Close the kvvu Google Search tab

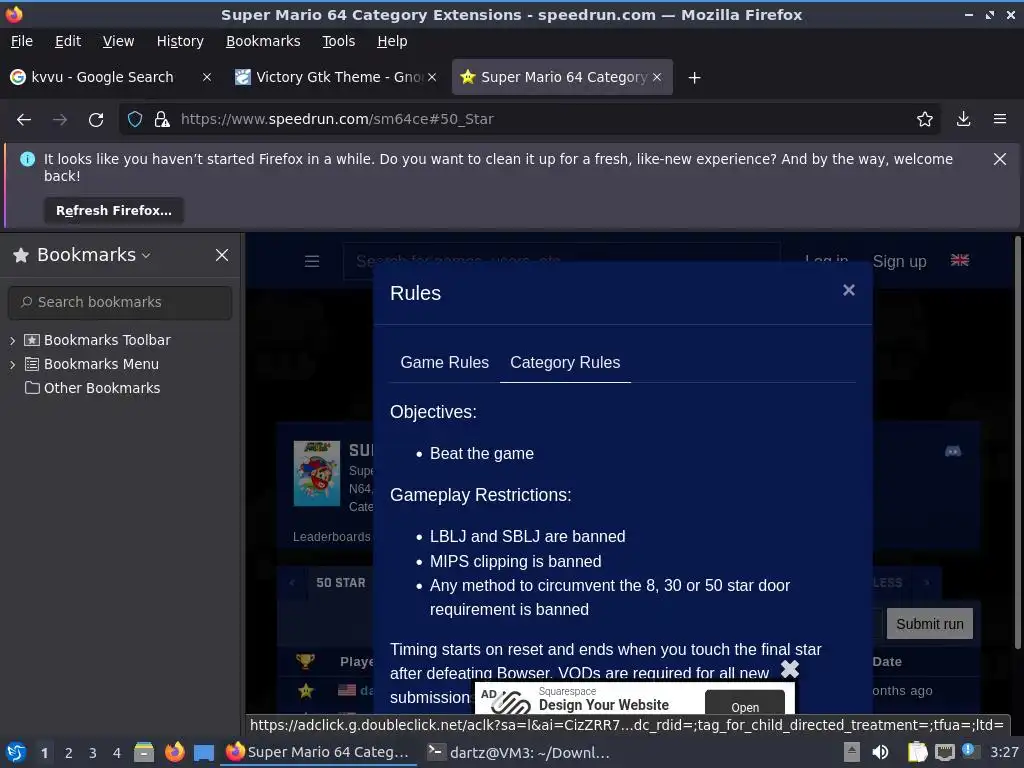coord(206,77)
